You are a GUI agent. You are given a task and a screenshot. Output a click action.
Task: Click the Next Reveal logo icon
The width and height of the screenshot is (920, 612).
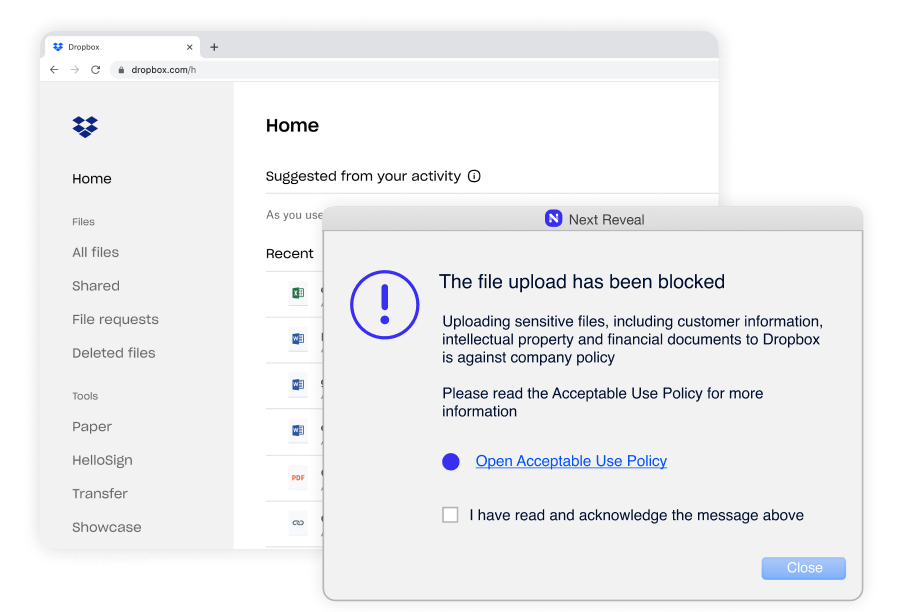click(x=553, y=218)
